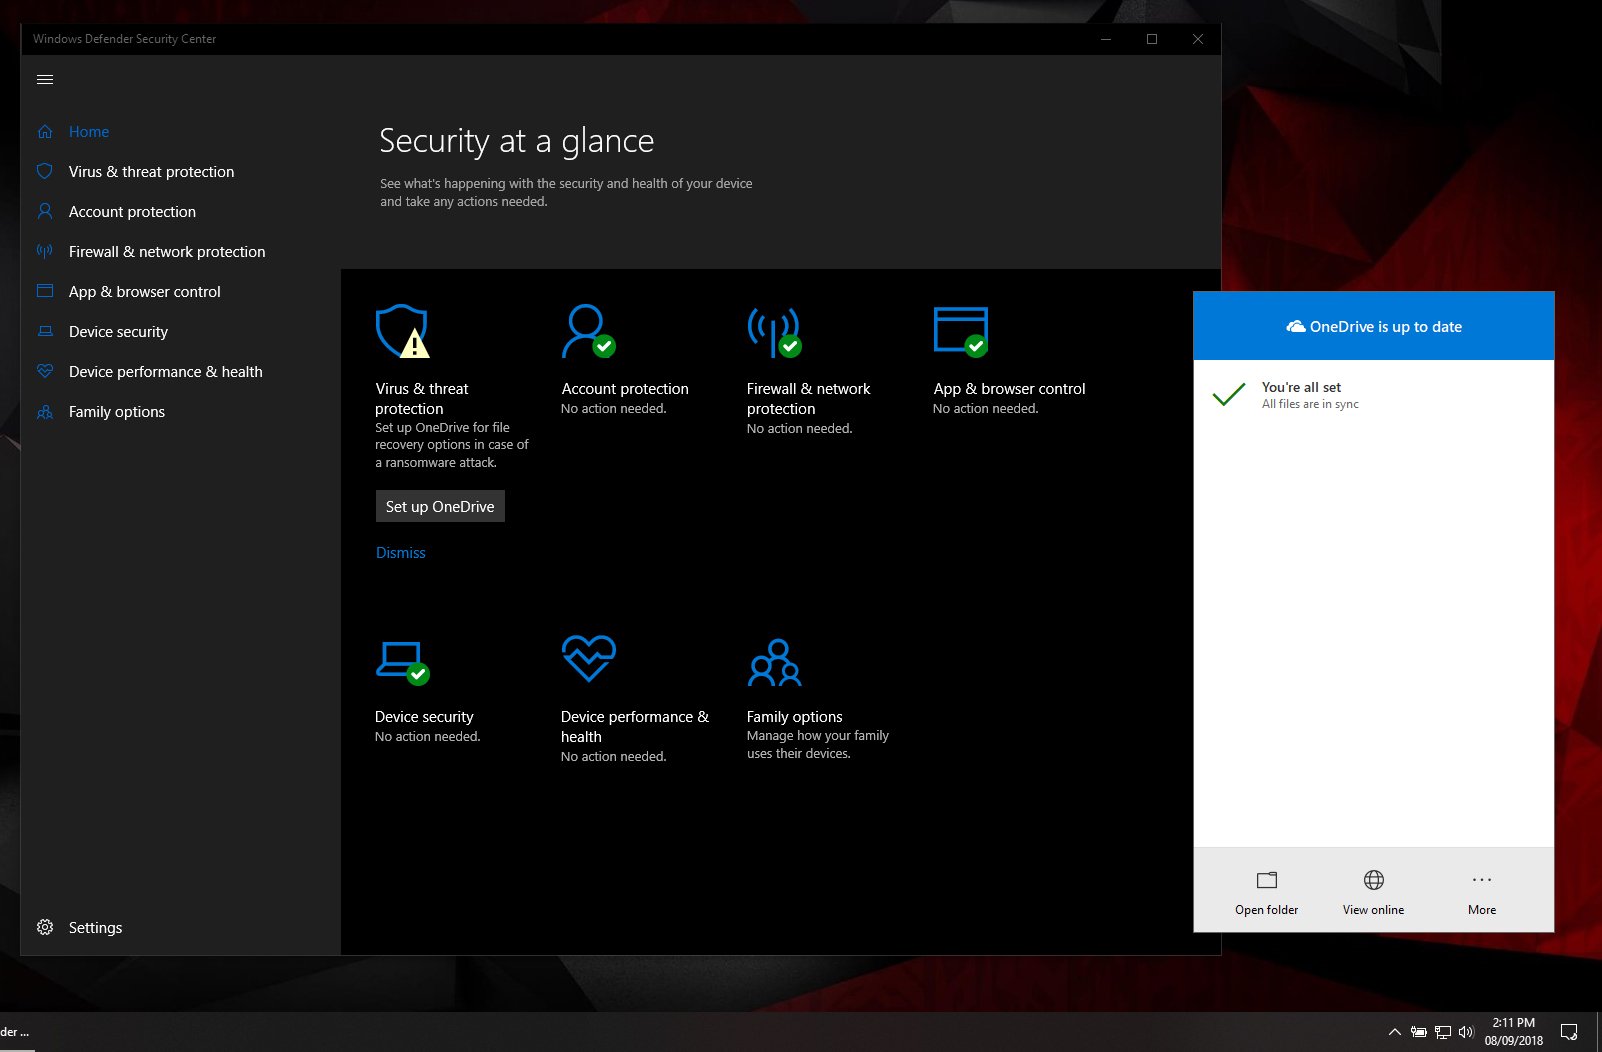Select Family options in sidebar
This screenshot has height=1052, width=1602.
pyautogui.click(x=117, y=412)
